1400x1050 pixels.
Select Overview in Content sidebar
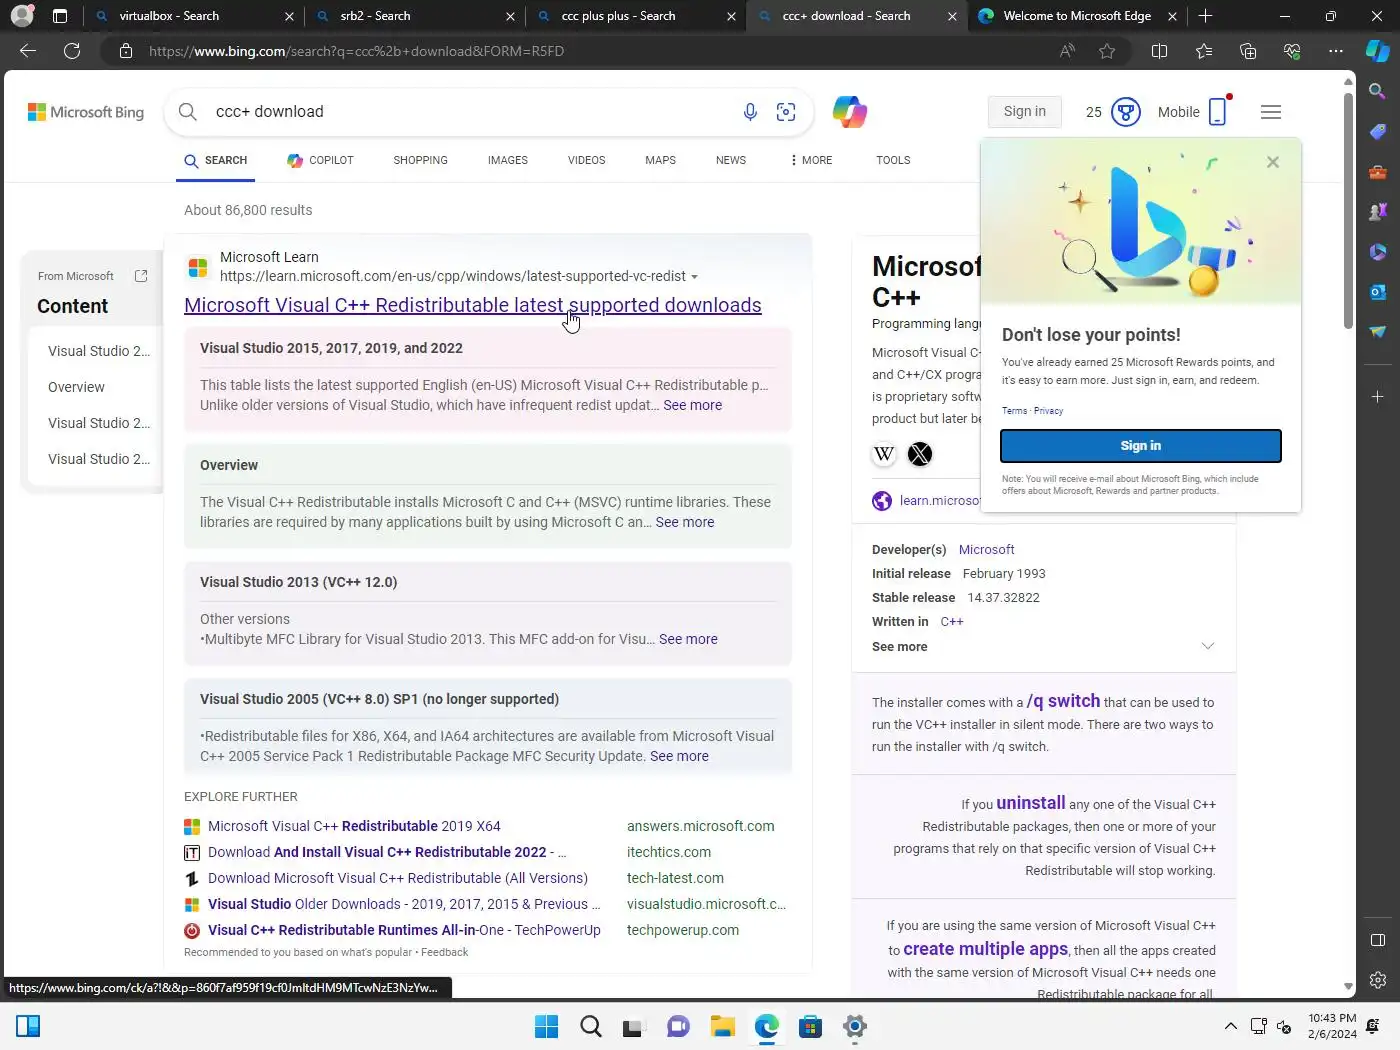pos(76,387)
